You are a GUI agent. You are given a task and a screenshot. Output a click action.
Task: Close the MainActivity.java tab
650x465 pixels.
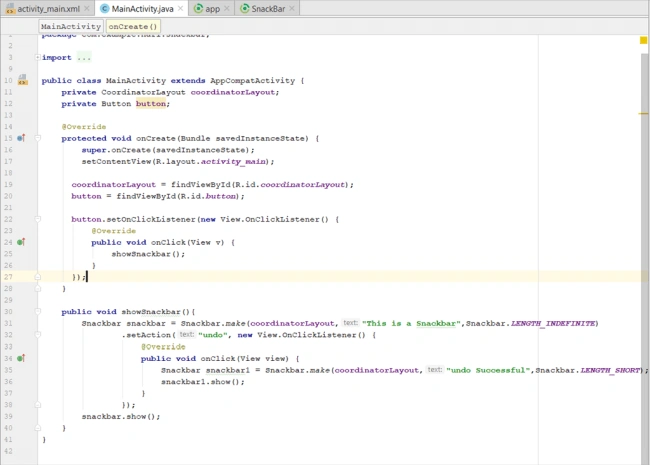coord(180,8)
